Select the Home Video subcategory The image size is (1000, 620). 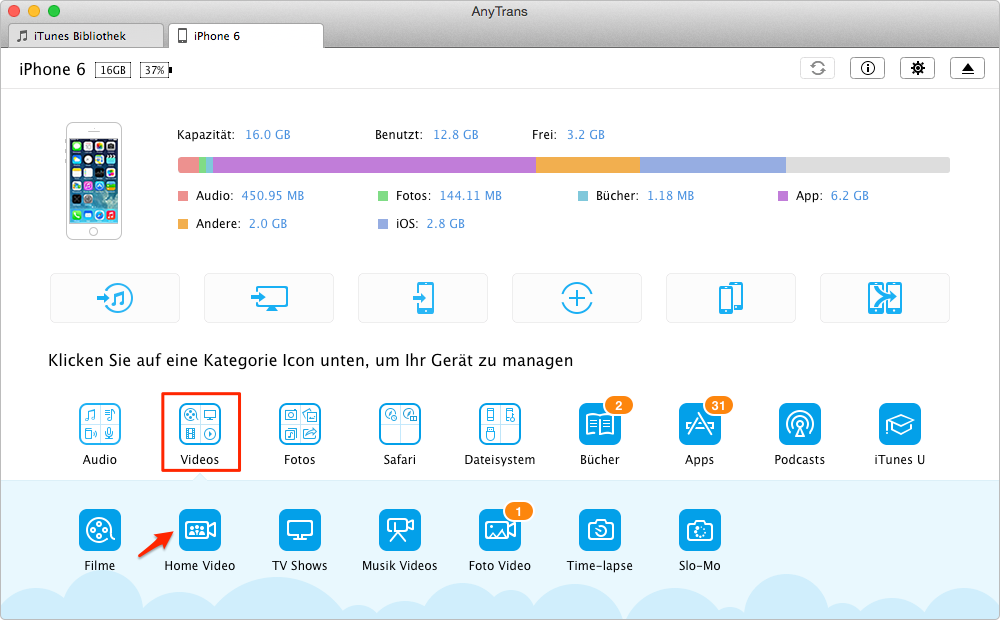tap(200, 530)
